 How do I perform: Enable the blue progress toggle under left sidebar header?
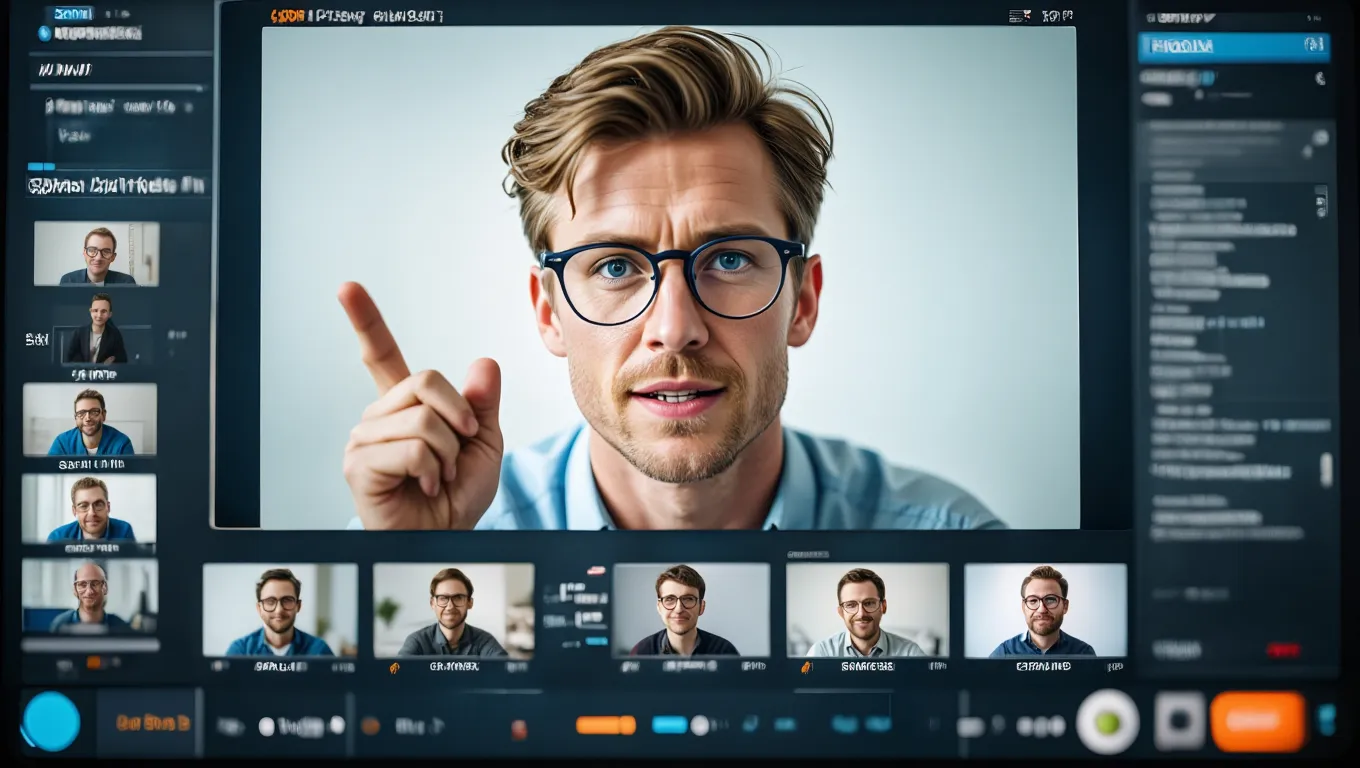pos(42,168)
